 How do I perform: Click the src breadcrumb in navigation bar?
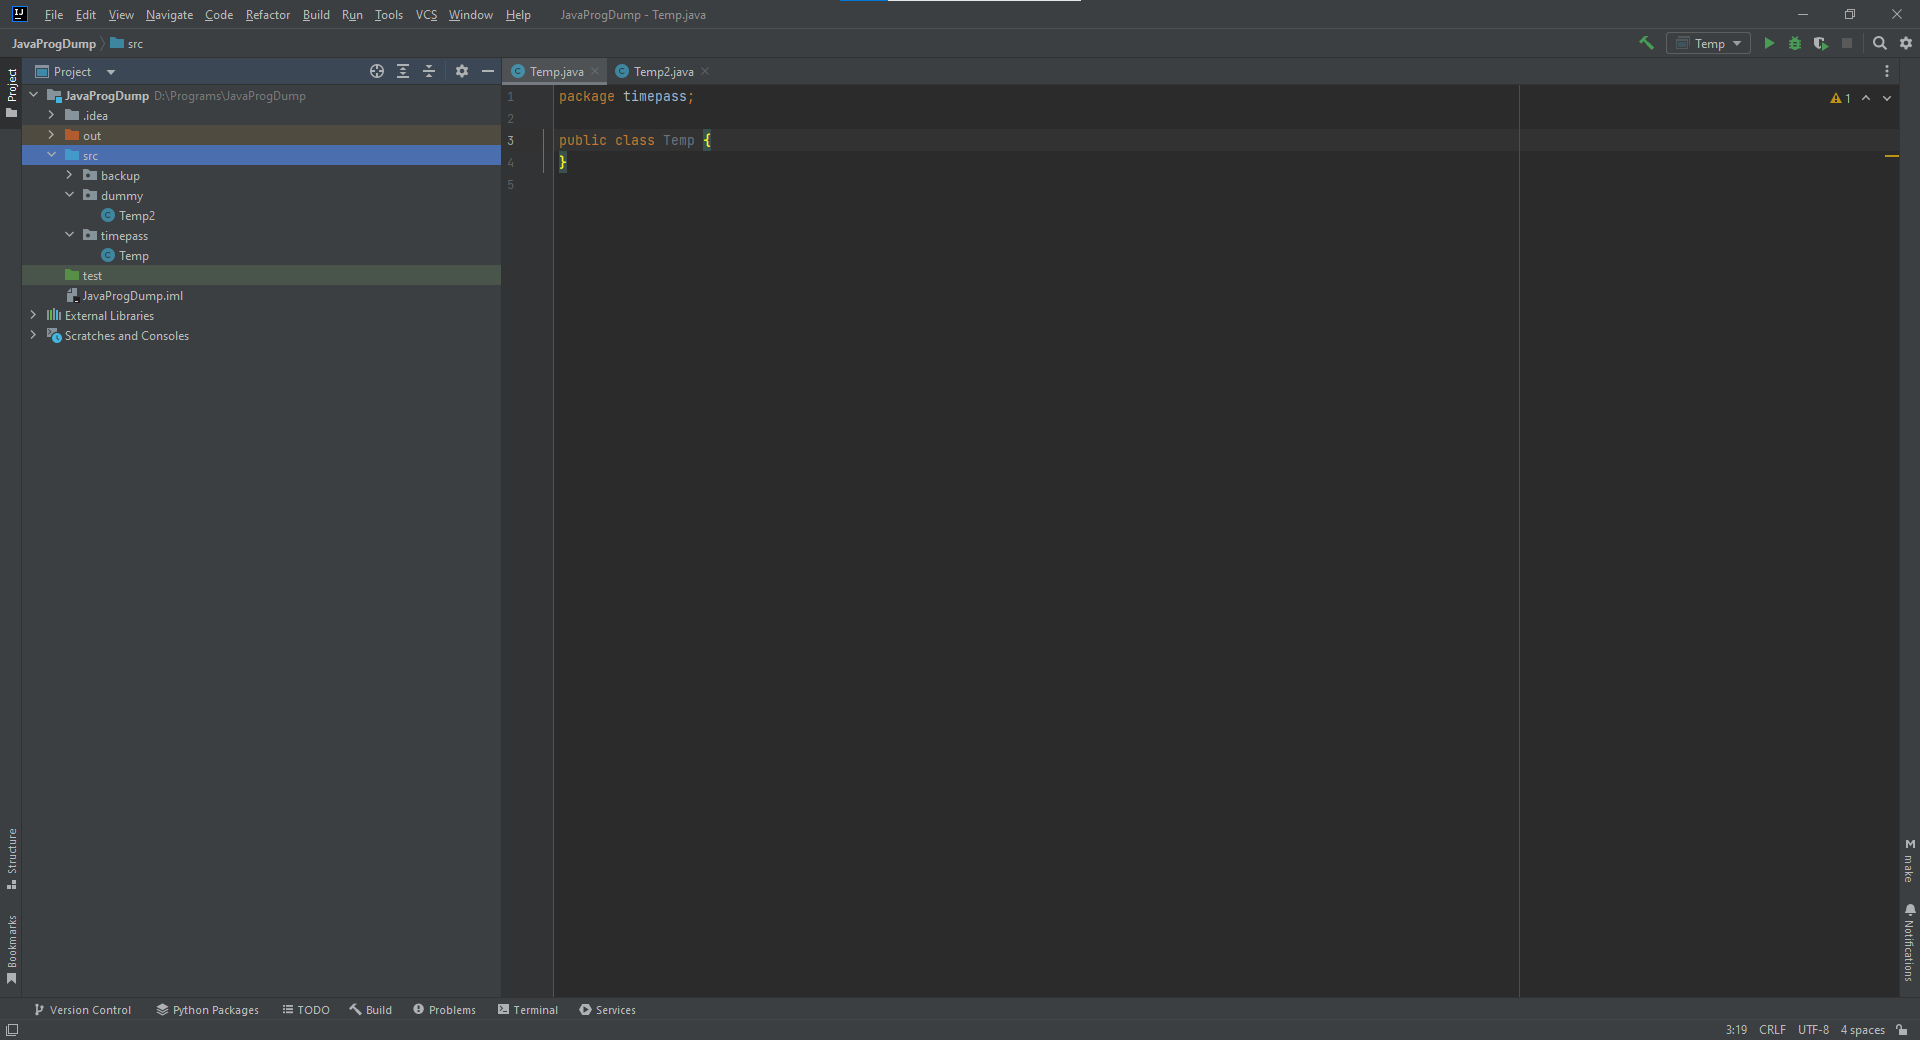127,44
